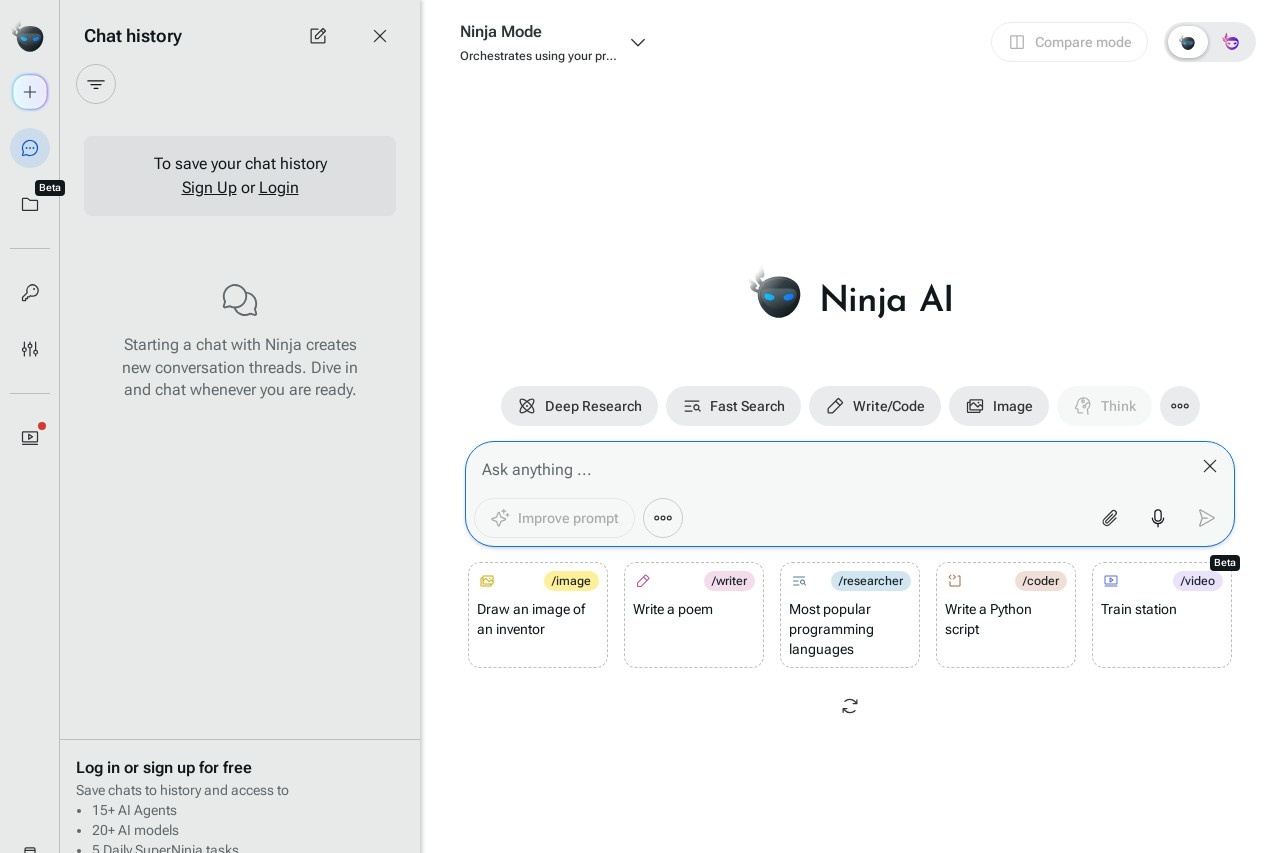This screenshot has width=1280, height=853.
Task: Open the chat history bubble icon
Action: [x=30, y=148]
